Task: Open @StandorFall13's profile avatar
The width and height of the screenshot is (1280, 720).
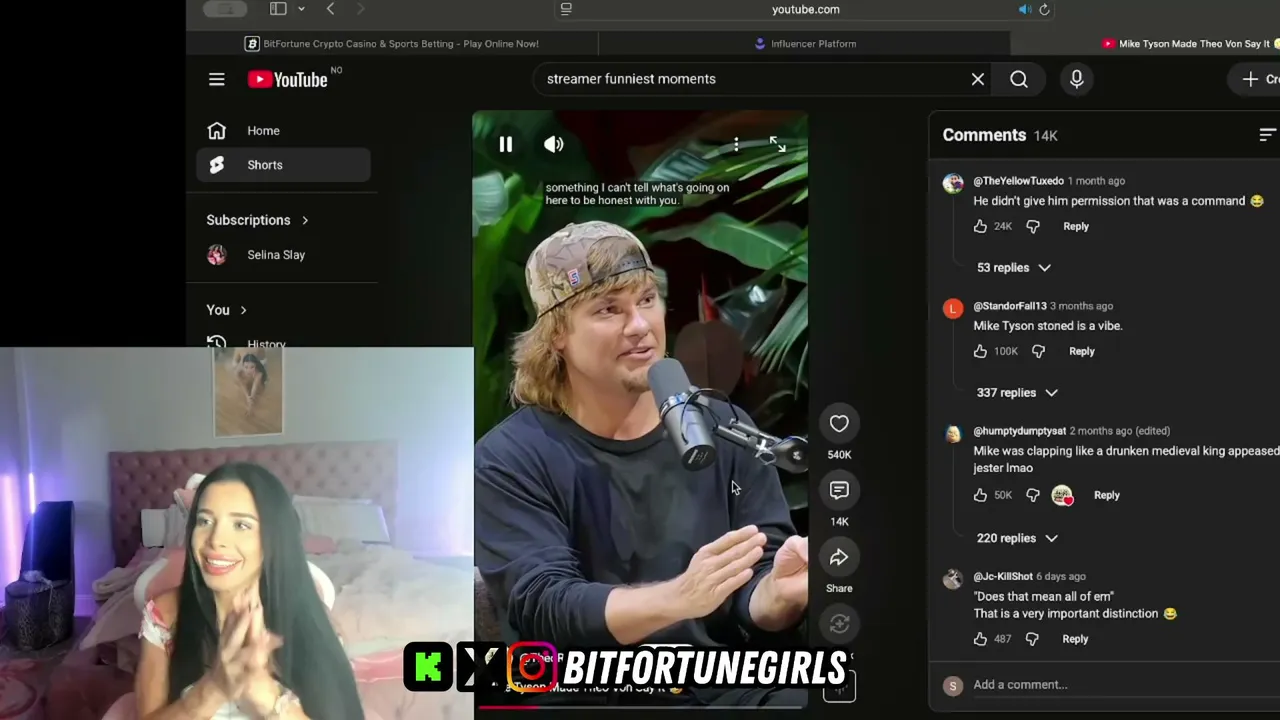Action: coord(953,309)
